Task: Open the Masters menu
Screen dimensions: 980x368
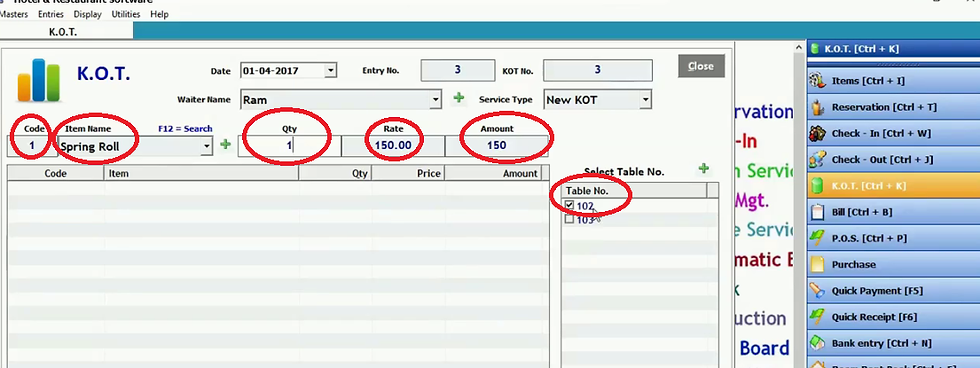Action: coord(14,14)
